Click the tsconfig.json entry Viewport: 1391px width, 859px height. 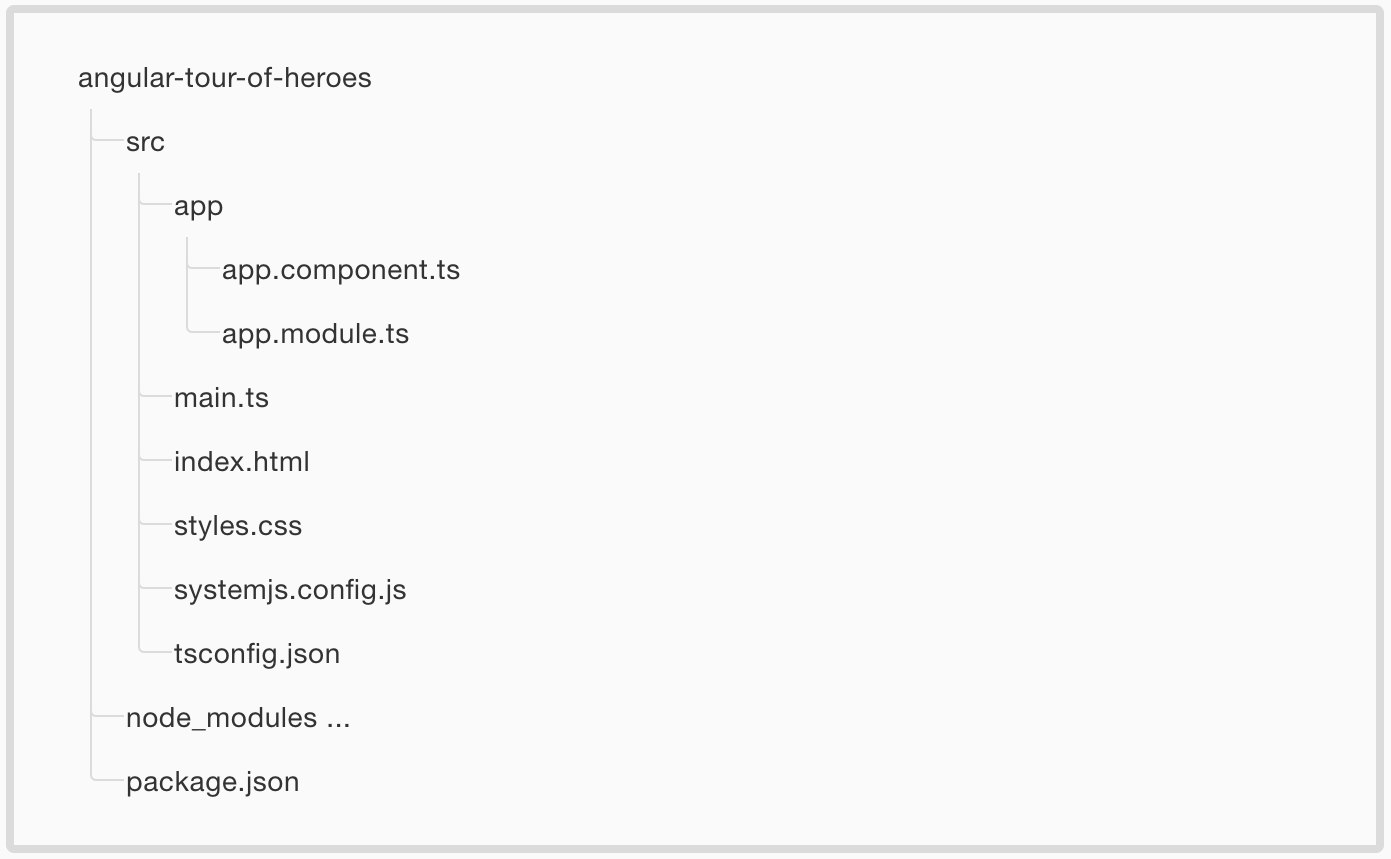pos(257,654)
